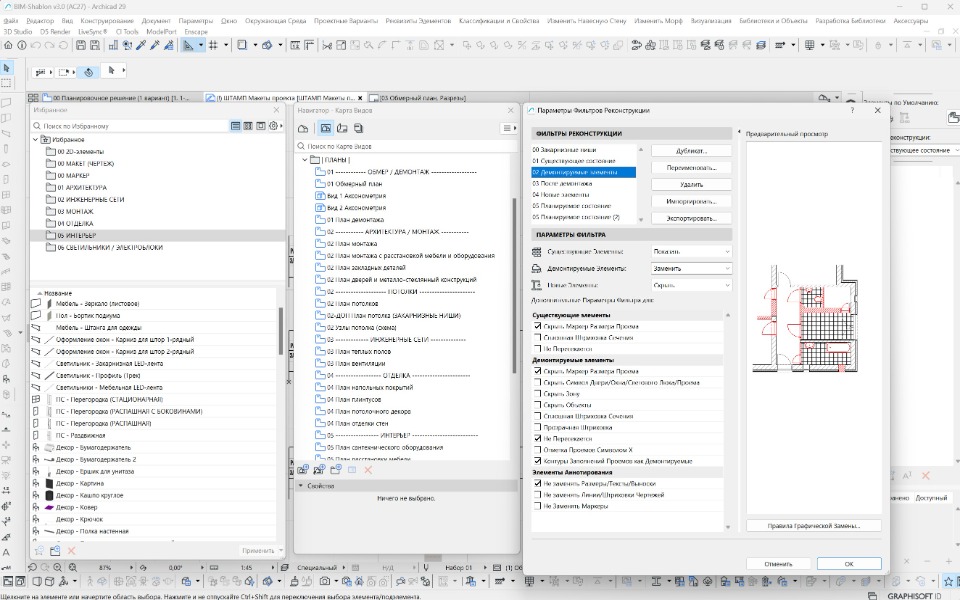The image size is (960, 600).
Task: Click the guide lines triangle ruler icon
Action: pos(188,45)
